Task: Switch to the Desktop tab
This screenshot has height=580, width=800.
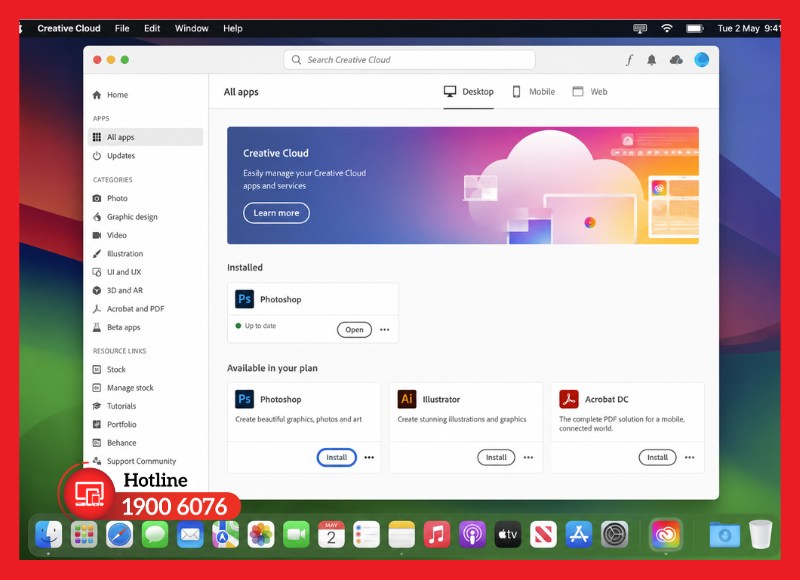Action: pos(468,92)
